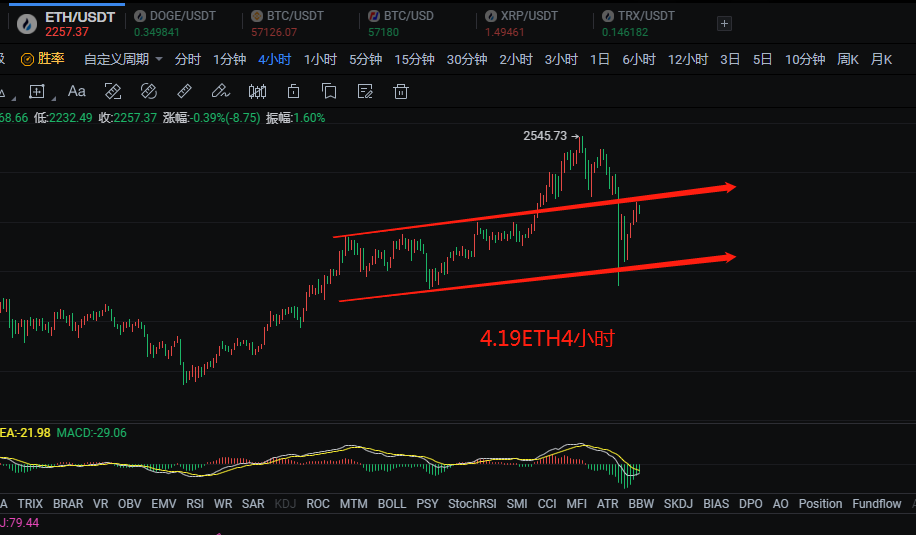Select the 分时 timeframe
The width and height of the screenshot is (916, 535).
188,59
